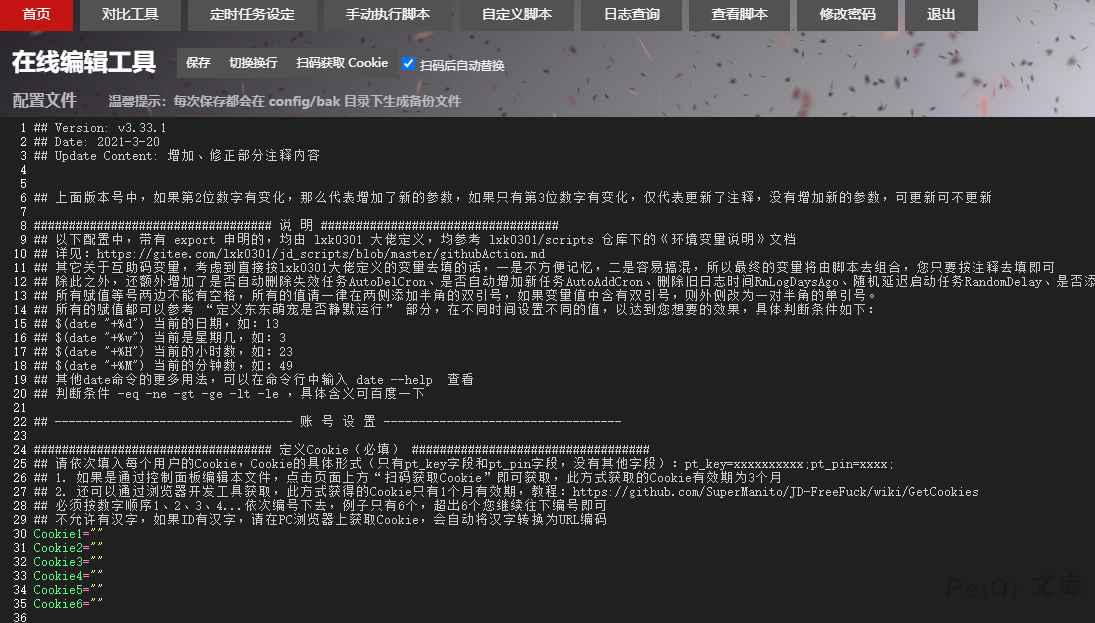Go to 定时任务设定 tab
Screen dimensions: 1095x623
[x=252, y=15]
